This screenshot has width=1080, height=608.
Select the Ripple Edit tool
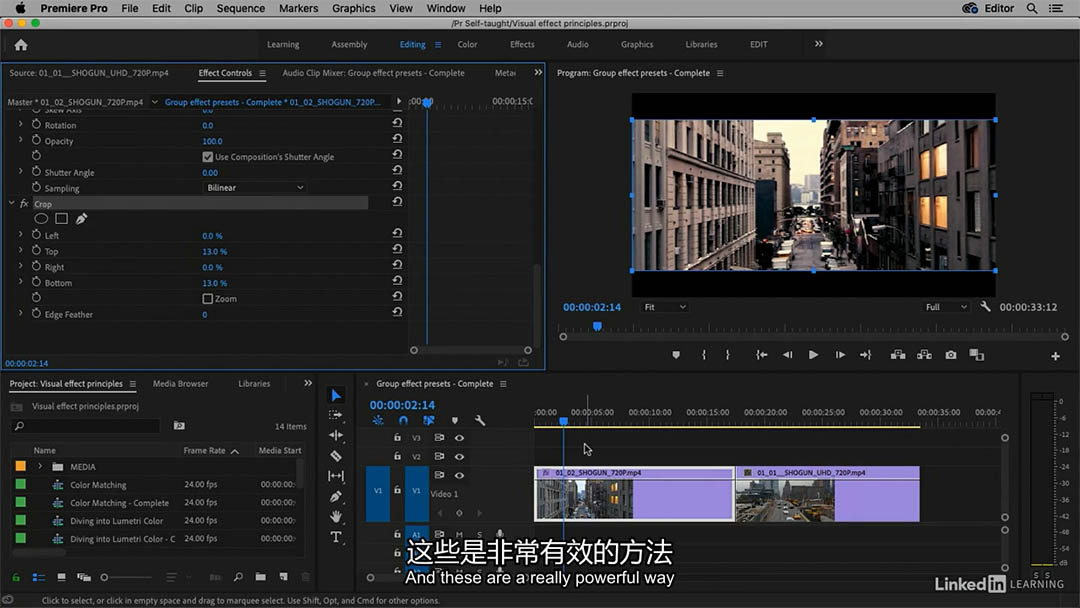coord(336,435)
